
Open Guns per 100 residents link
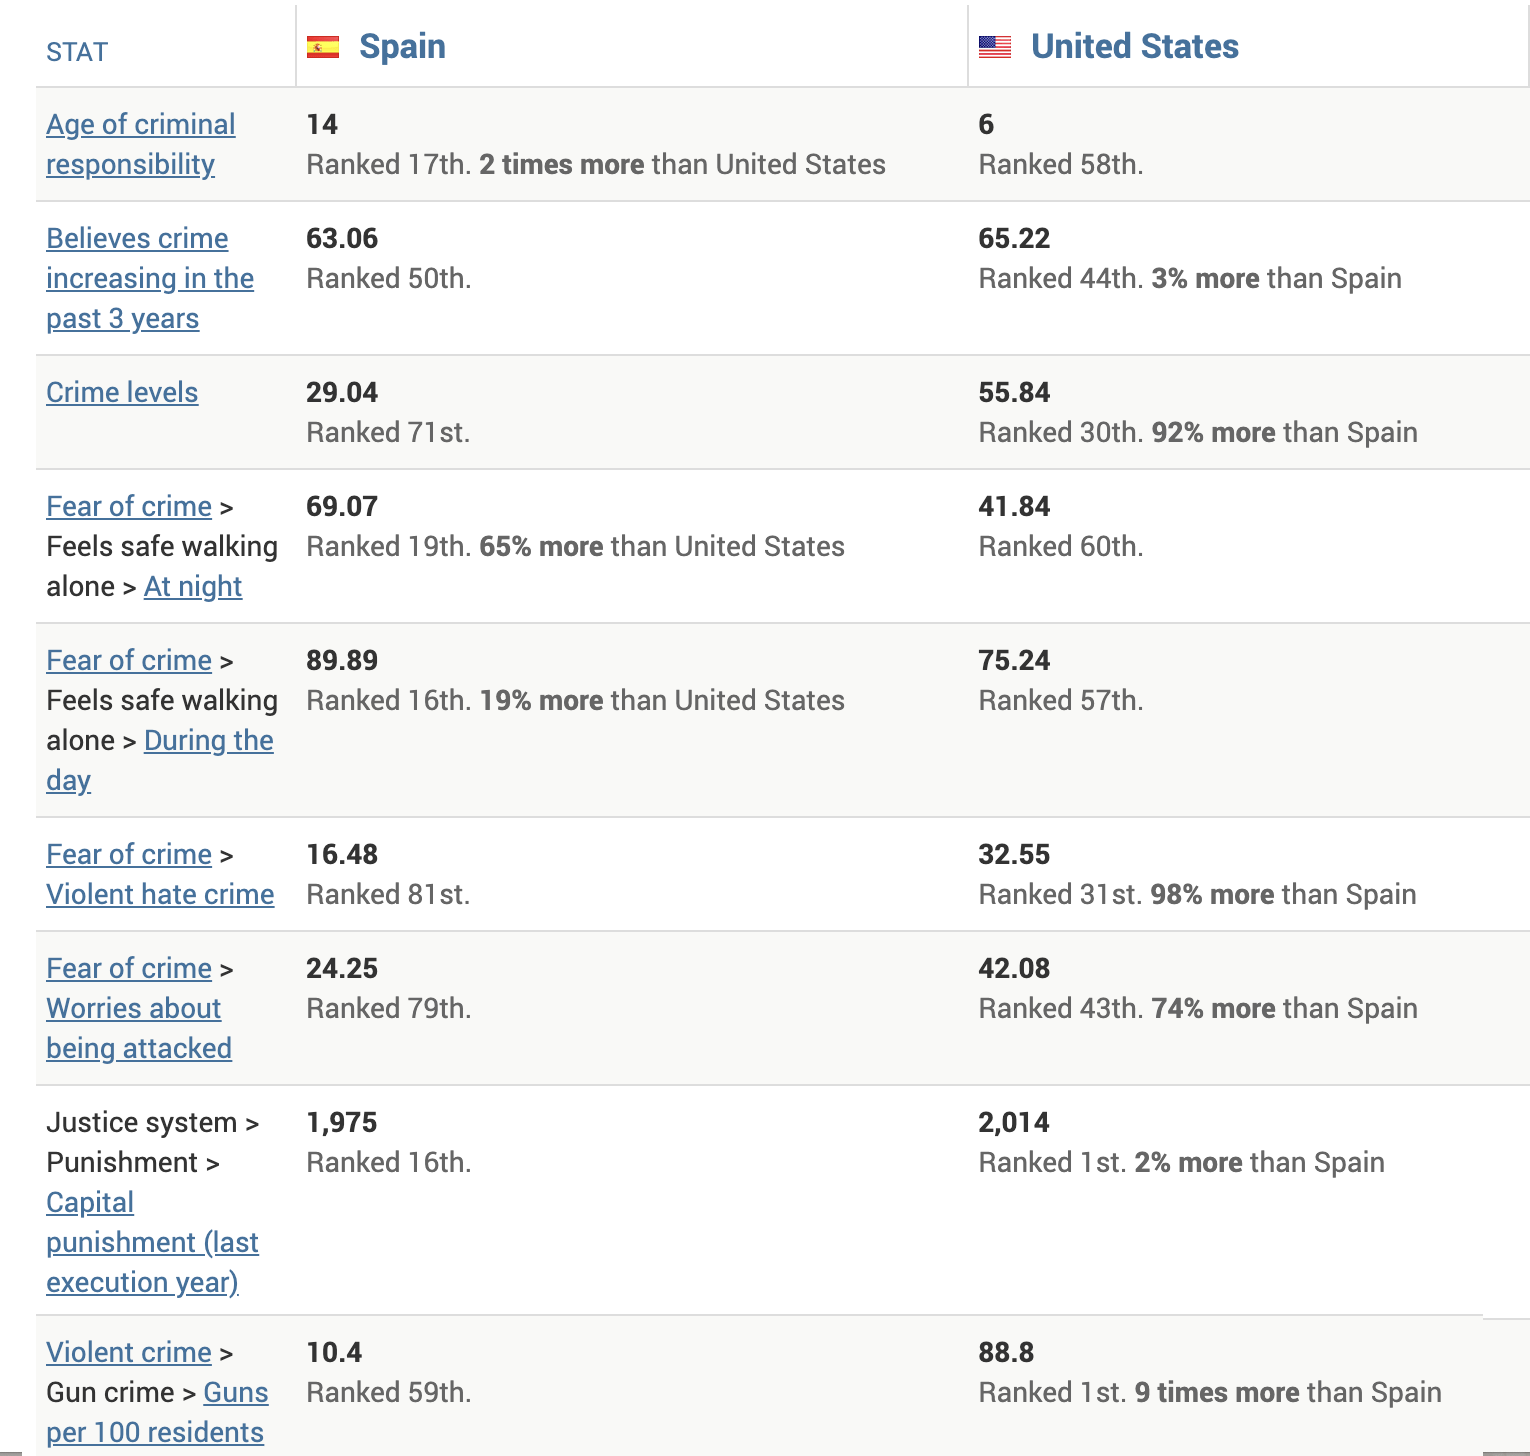(157, 1412)
